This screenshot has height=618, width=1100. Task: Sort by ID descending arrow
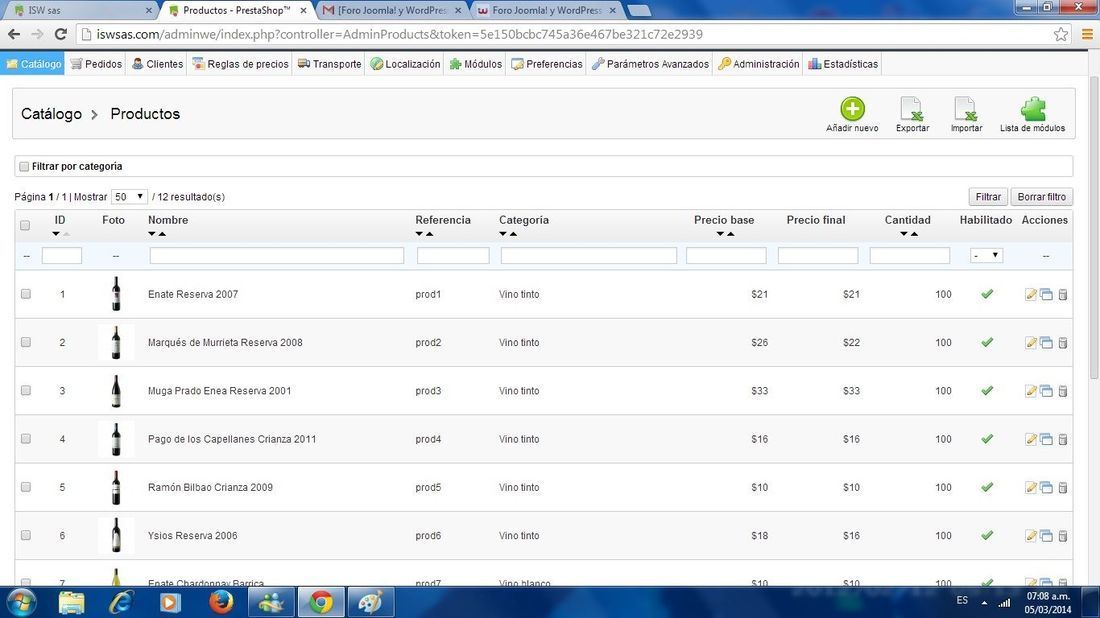[x=56, y=234]
